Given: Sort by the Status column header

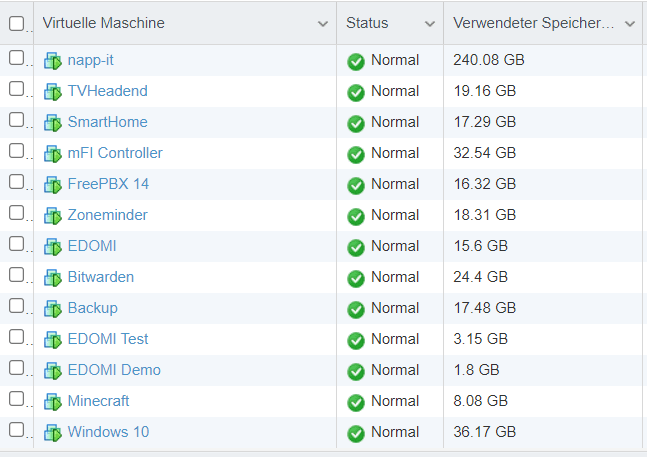Looking at the screenshot, I should click(x=367, y=23).
